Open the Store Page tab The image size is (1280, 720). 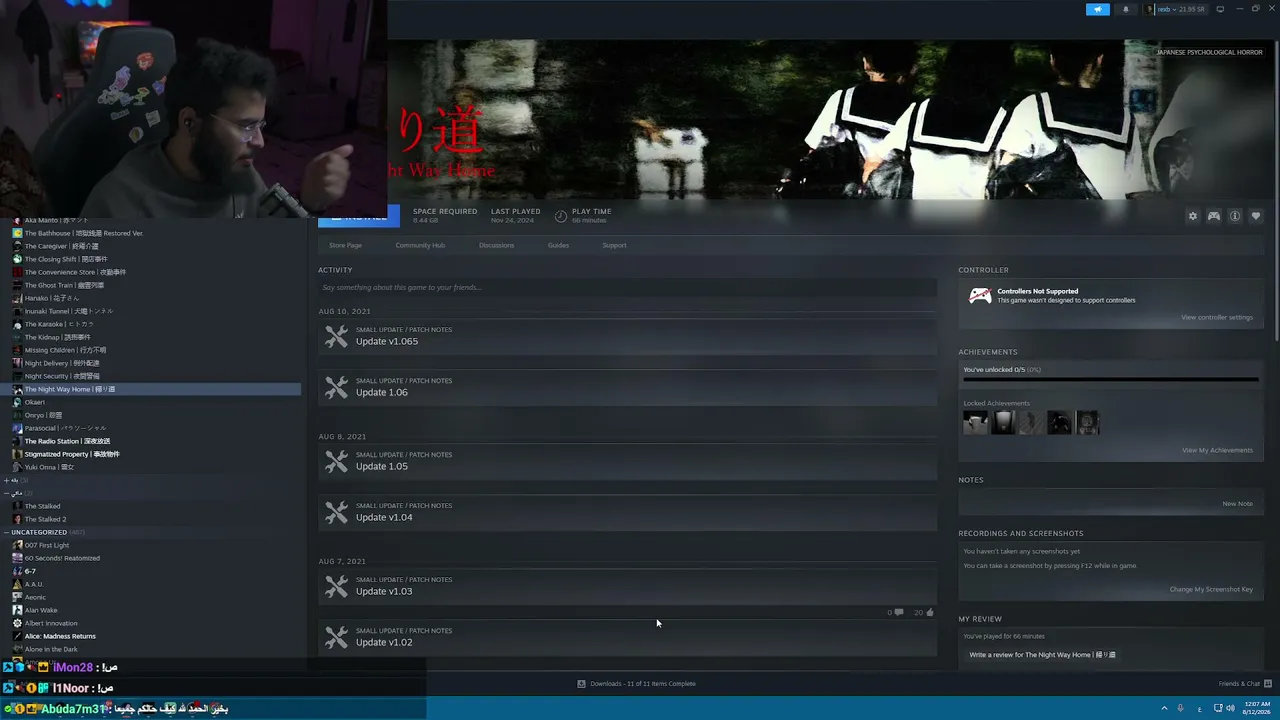345,245
